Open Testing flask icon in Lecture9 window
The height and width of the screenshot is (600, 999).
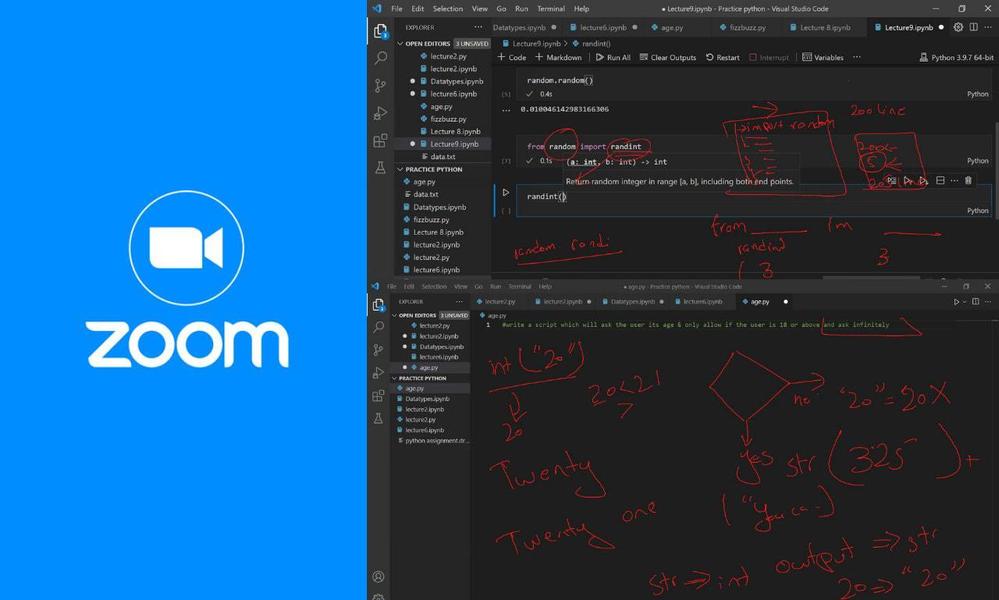pyautogui.click(x=380, y=168)
